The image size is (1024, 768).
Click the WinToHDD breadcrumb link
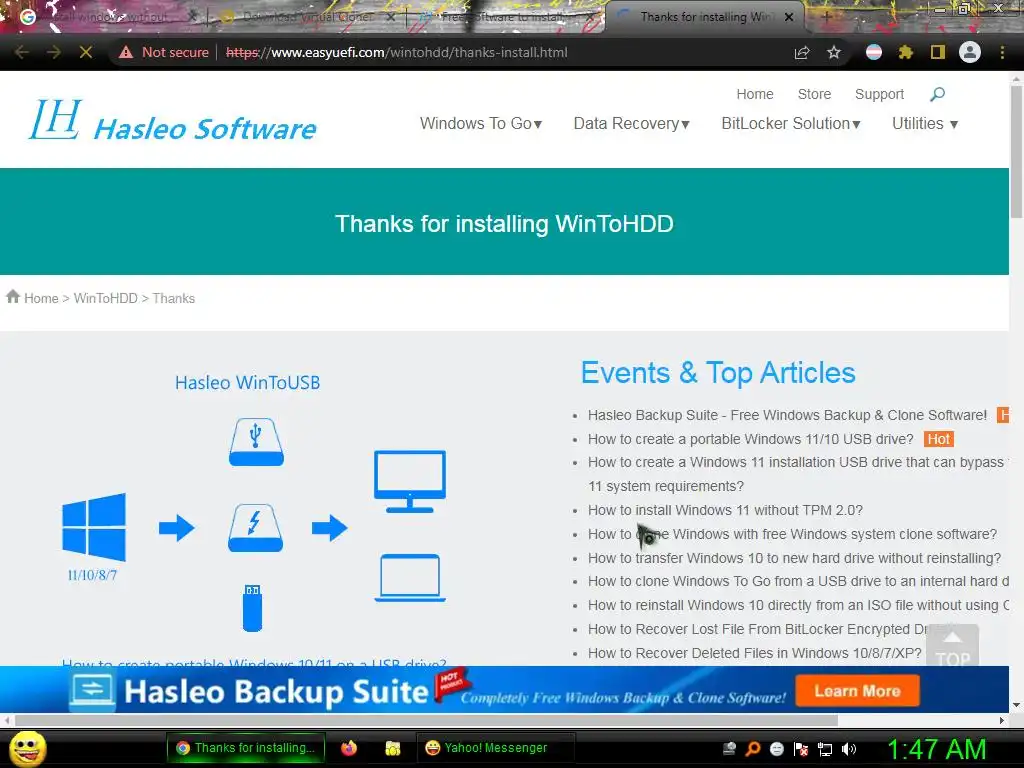(105, 298)
